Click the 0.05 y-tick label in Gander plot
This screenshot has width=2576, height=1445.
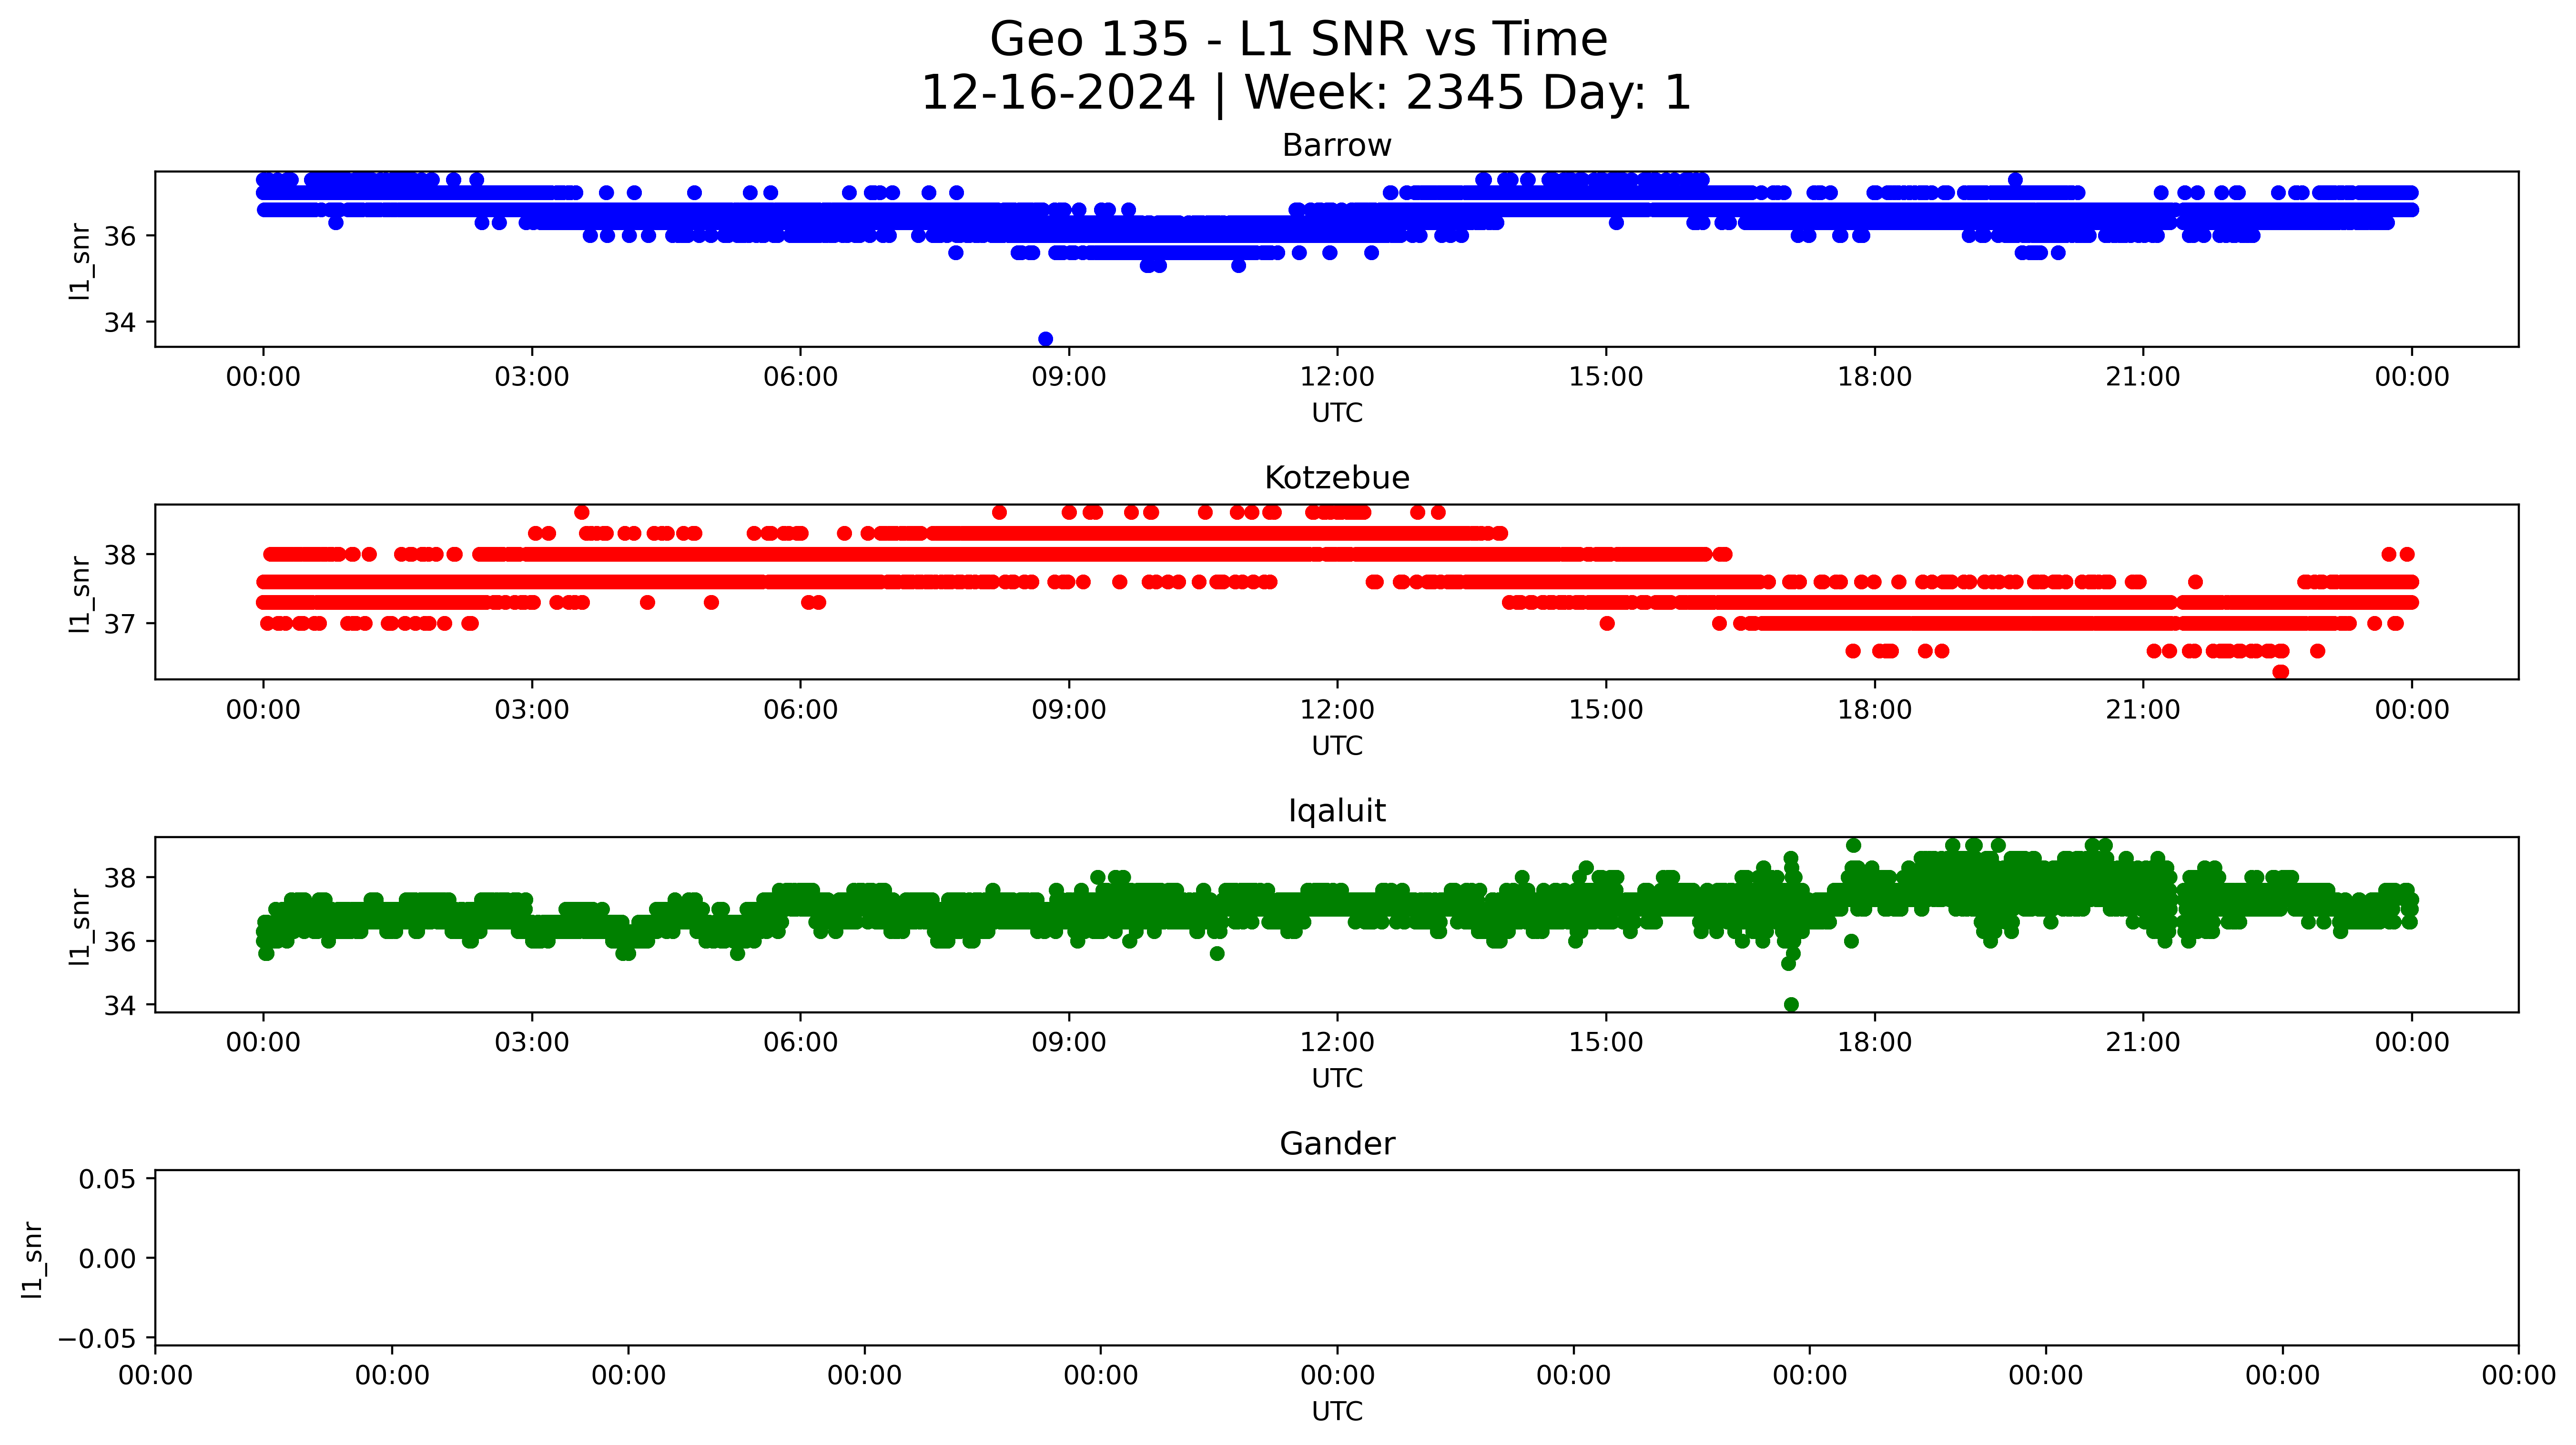point(107,1179)
